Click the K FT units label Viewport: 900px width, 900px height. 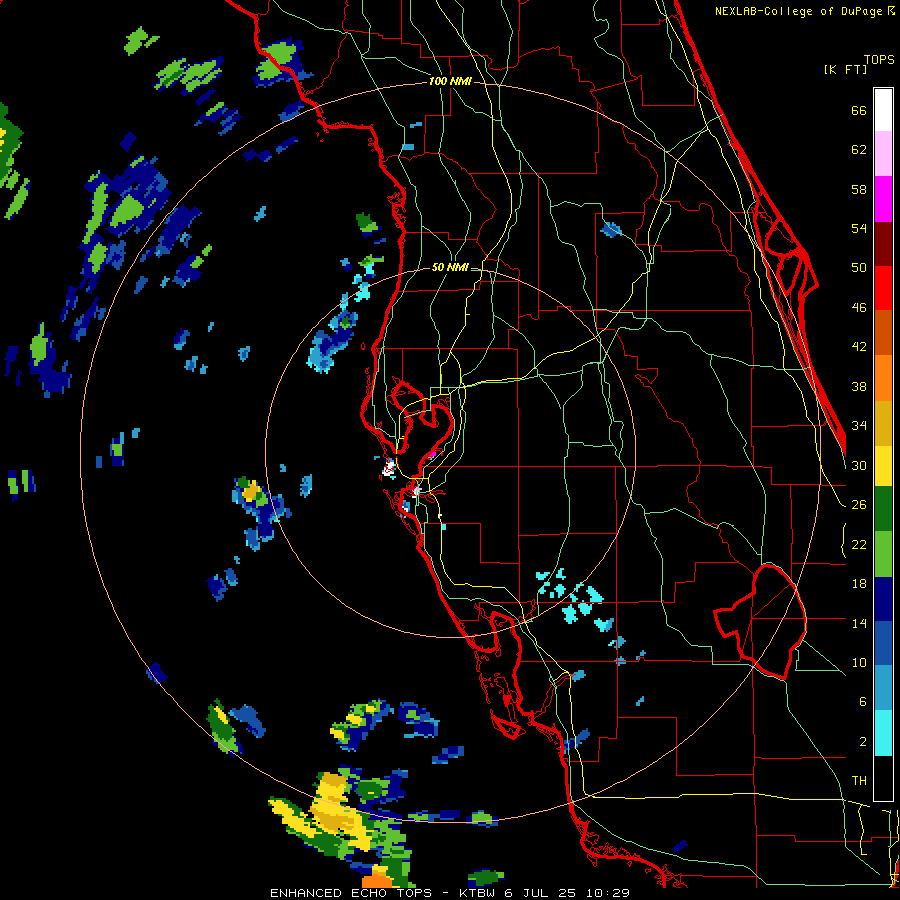(x=845, y=70)
